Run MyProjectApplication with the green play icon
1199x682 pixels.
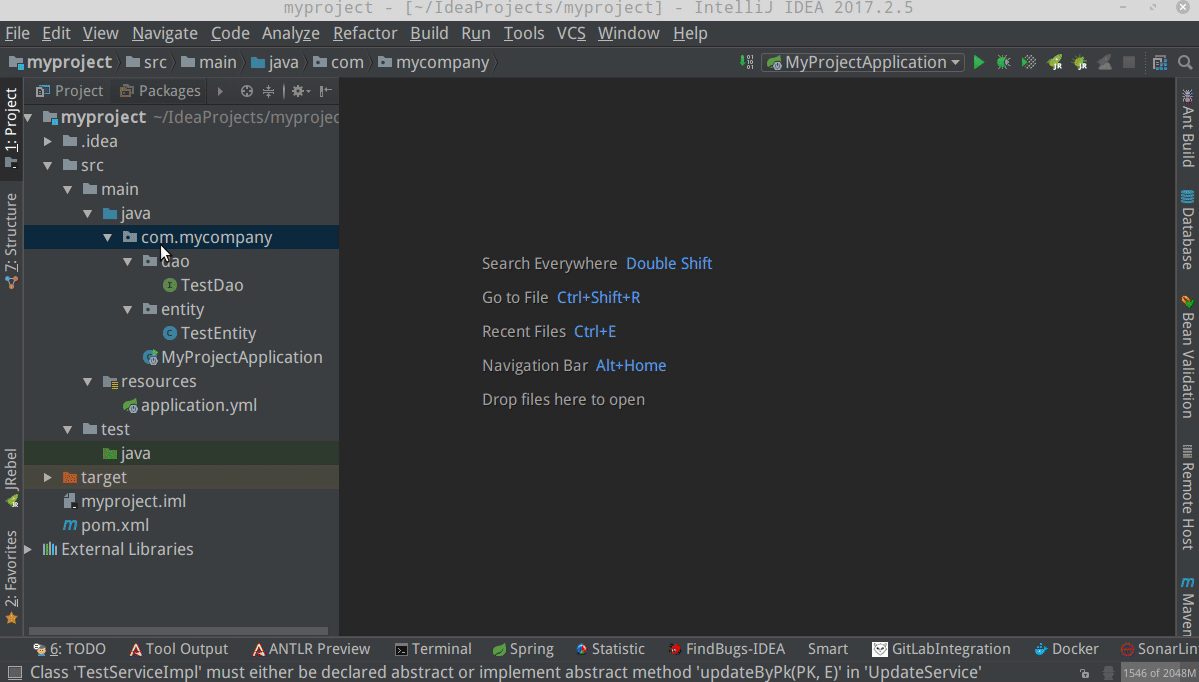point(979,63)
